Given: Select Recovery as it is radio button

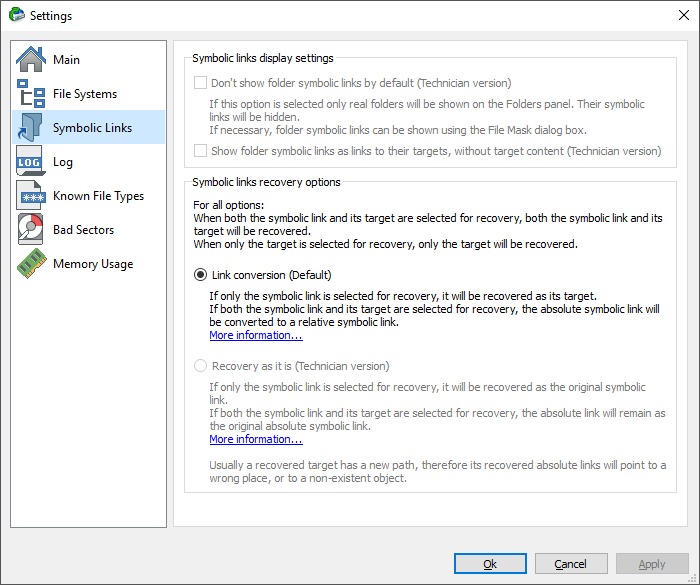Looking at the screenshot, I should (x=200, y=366).
